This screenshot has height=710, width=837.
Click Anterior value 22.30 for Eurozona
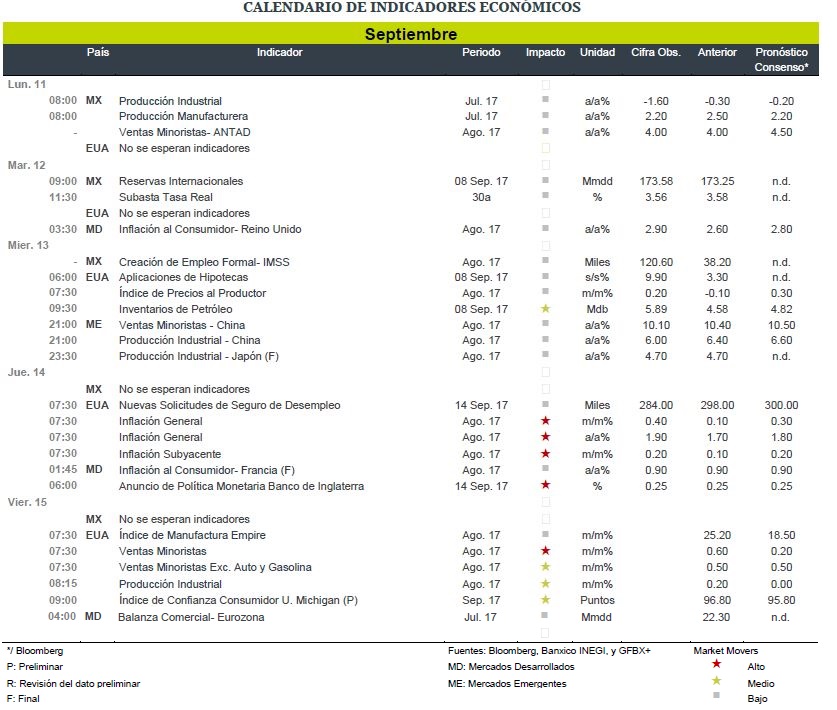coord(716,618)
